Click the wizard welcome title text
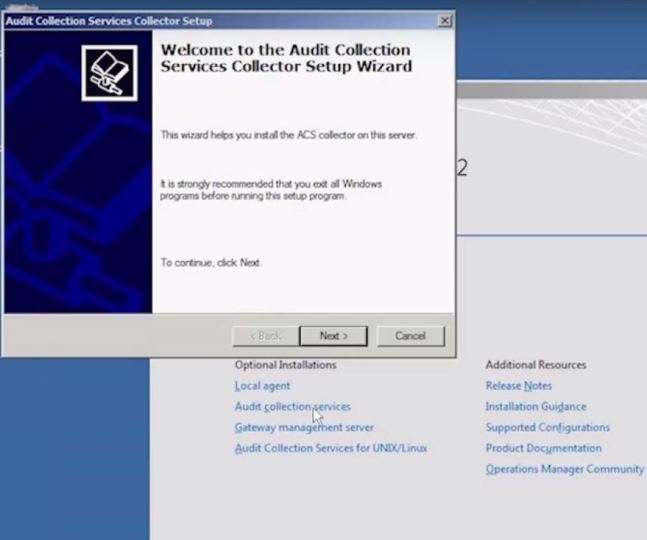The image size is (647, 540). point(286,58)
